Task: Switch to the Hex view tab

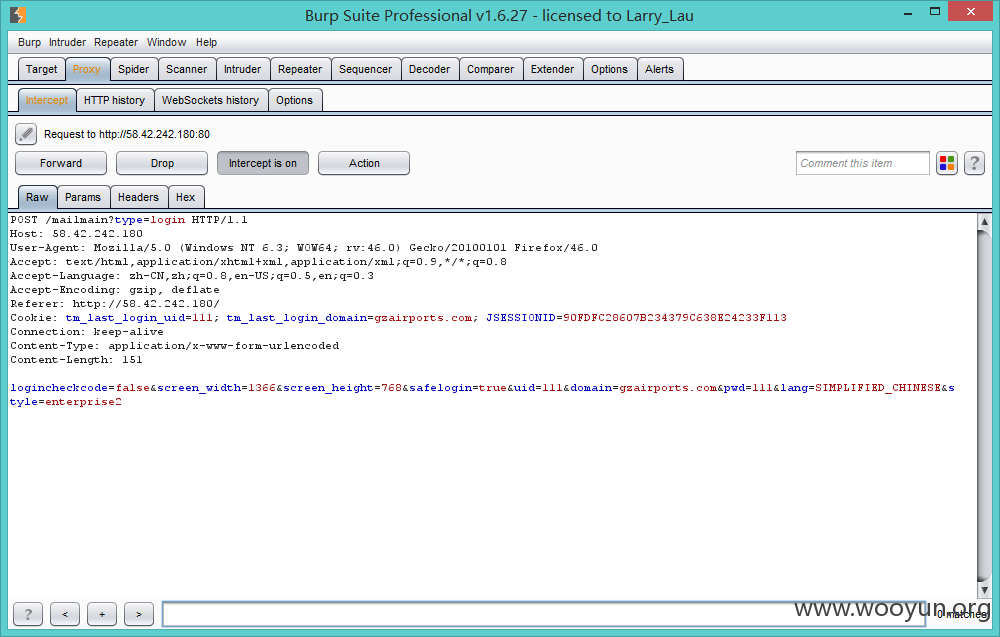Action: (186, 197)
